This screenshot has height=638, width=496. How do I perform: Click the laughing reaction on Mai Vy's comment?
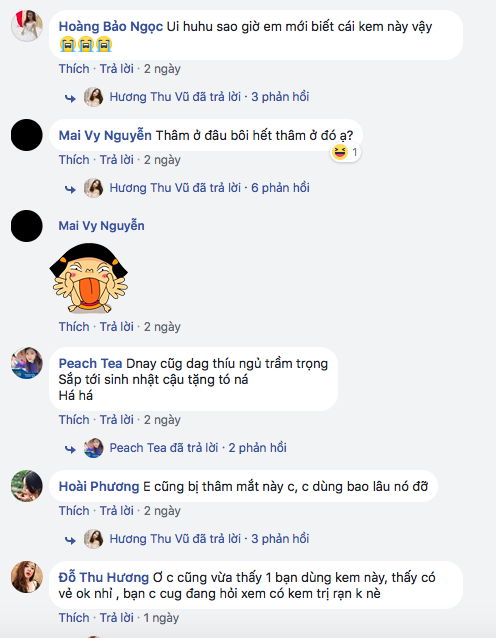(x=345, y=152)
